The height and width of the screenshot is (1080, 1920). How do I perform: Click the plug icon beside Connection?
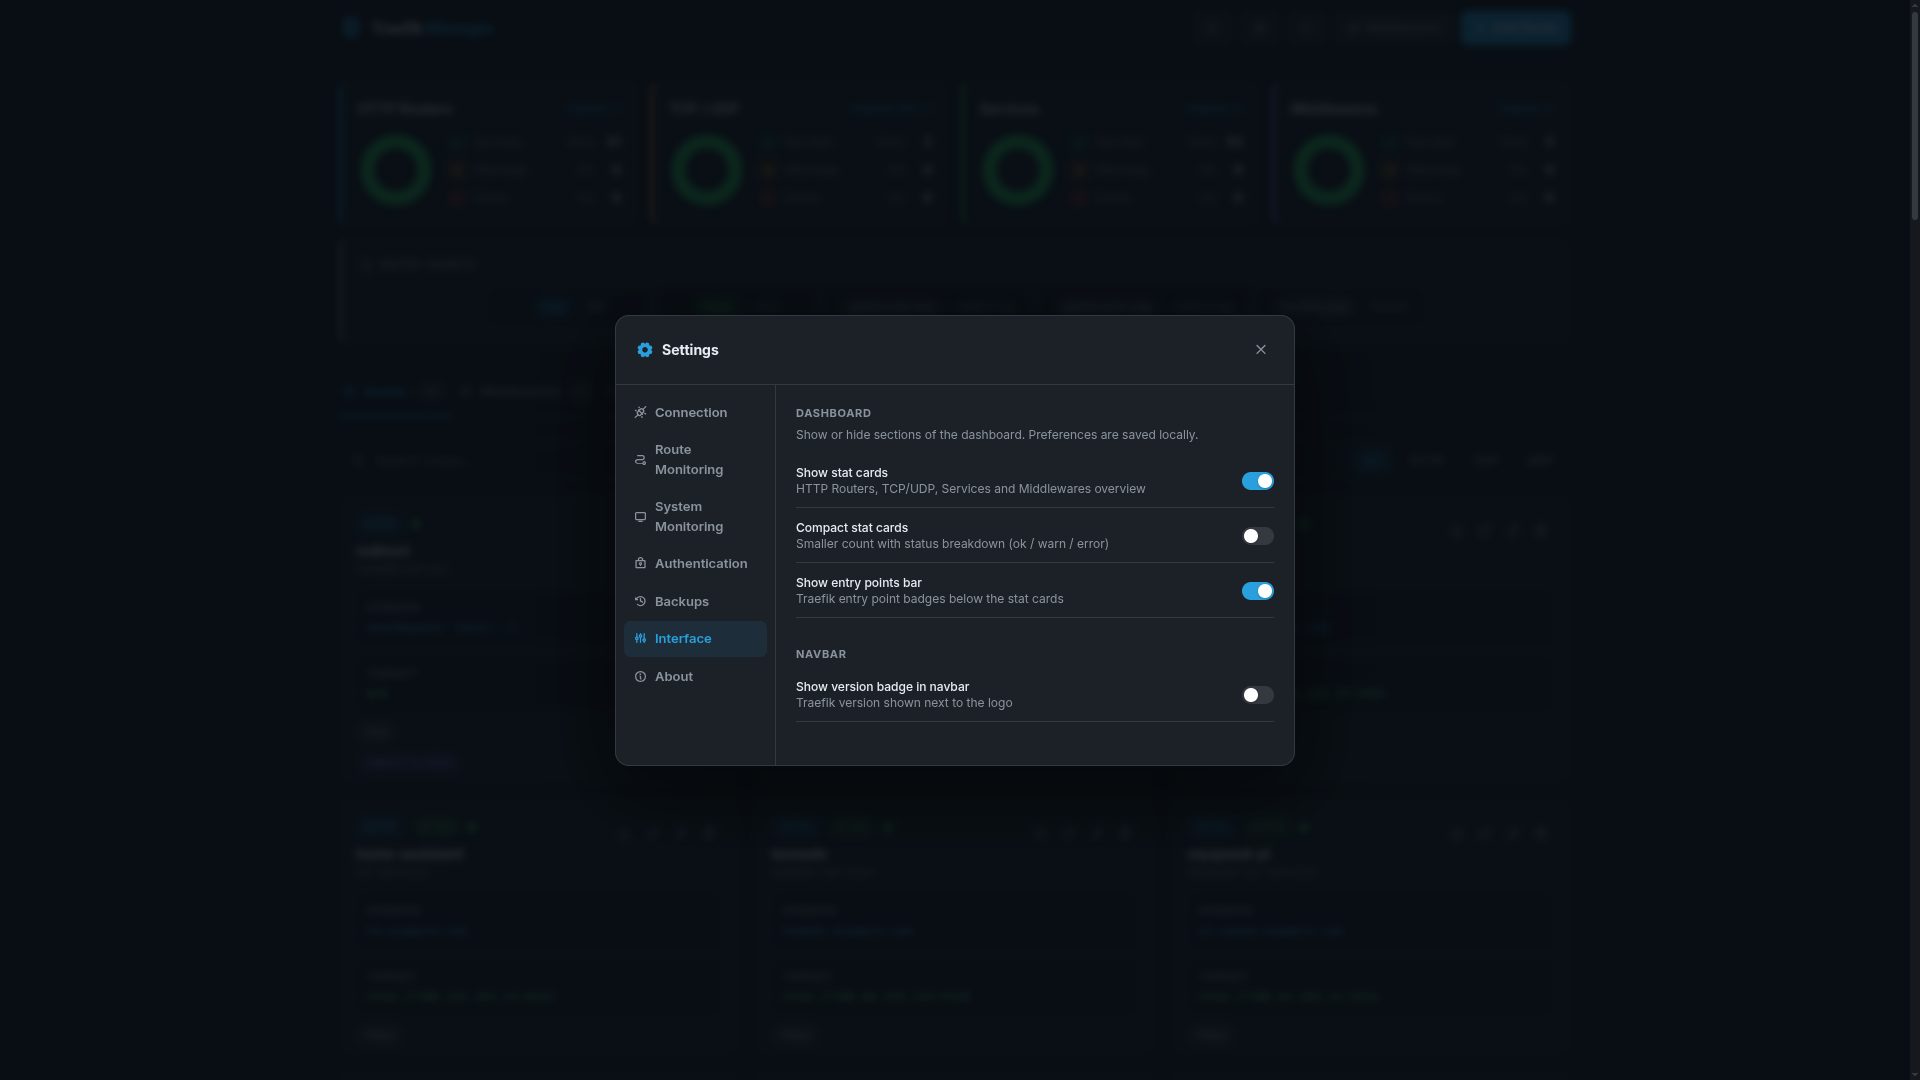point(641,413)
